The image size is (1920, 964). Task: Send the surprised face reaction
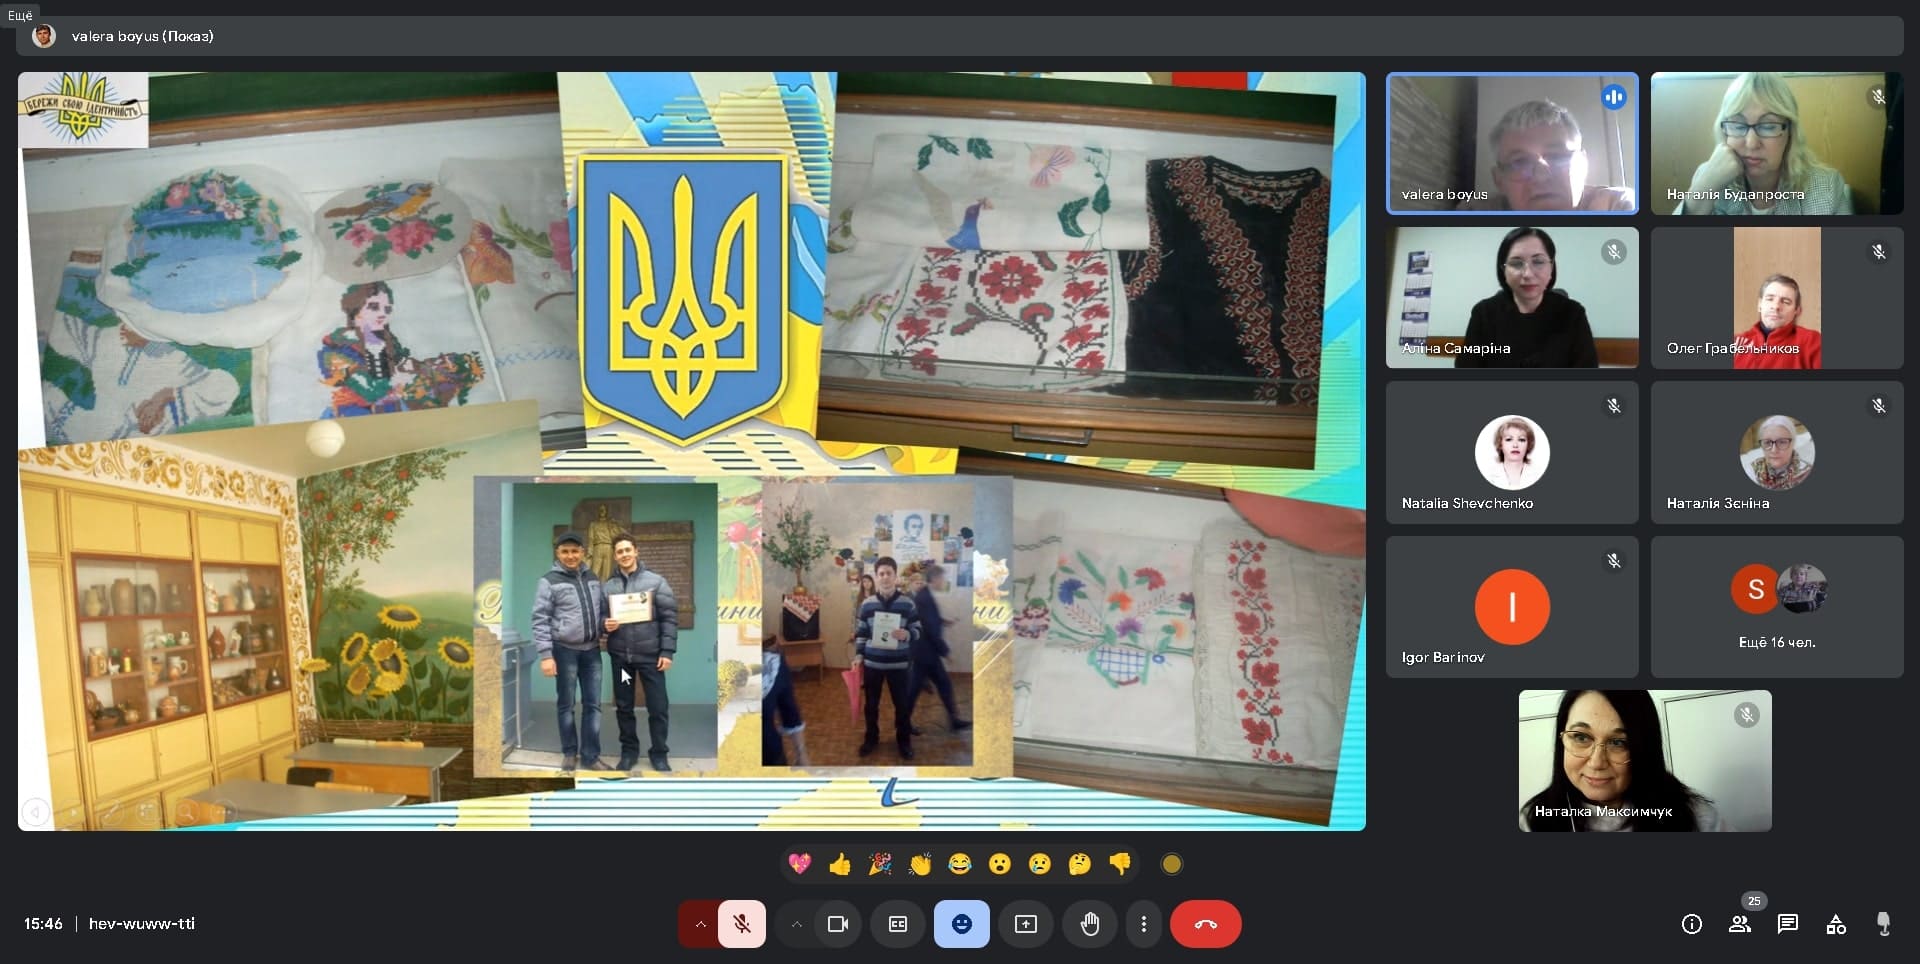[x=1000, y=864]
